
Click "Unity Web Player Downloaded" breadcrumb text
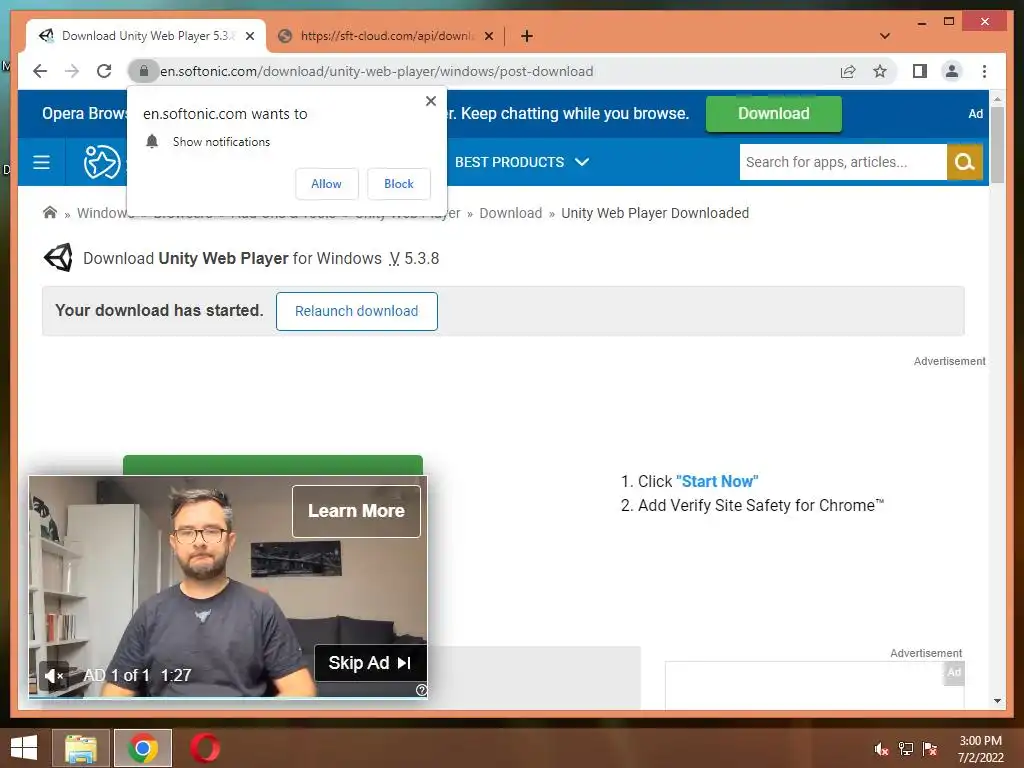655,213
